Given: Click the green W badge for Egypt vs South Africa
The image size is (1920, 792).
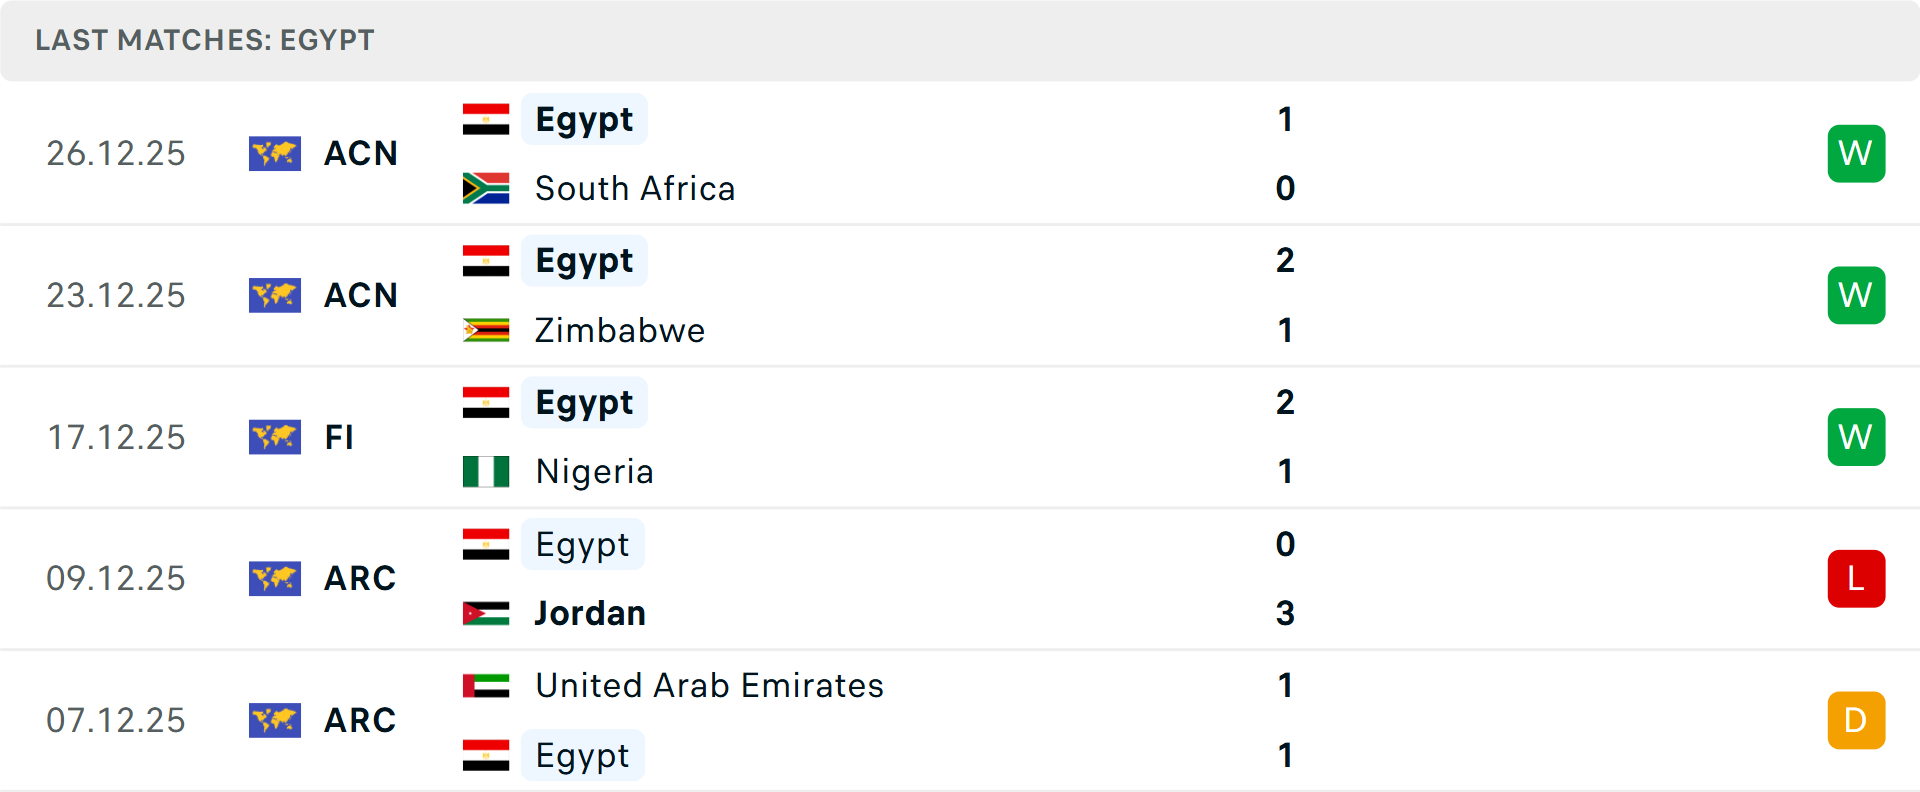Looking at the screenshot, I should point(1855,154).
